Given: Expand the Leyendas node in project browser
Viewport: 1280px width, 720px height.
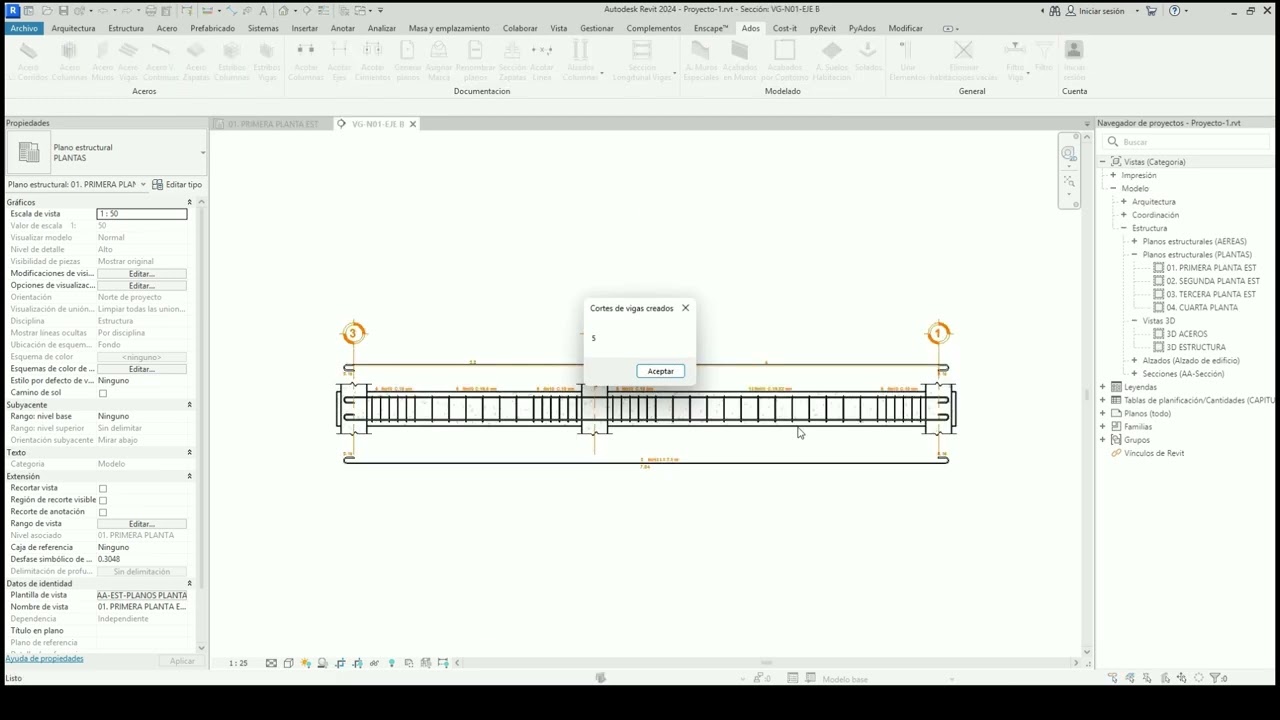Looking at the screenshot, I should 1103,387.
